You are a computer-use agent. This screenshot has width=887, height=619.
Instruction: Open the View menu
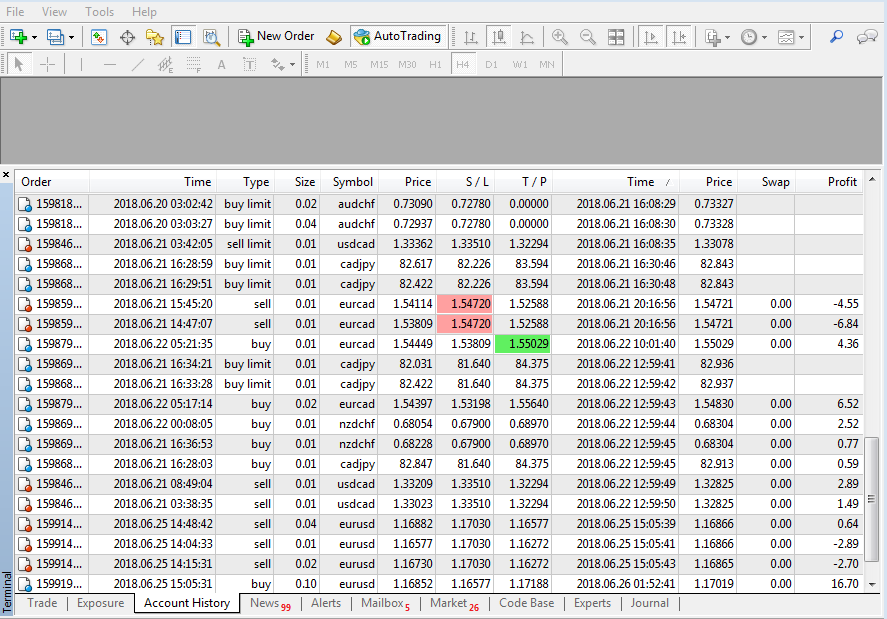[54, 11]
